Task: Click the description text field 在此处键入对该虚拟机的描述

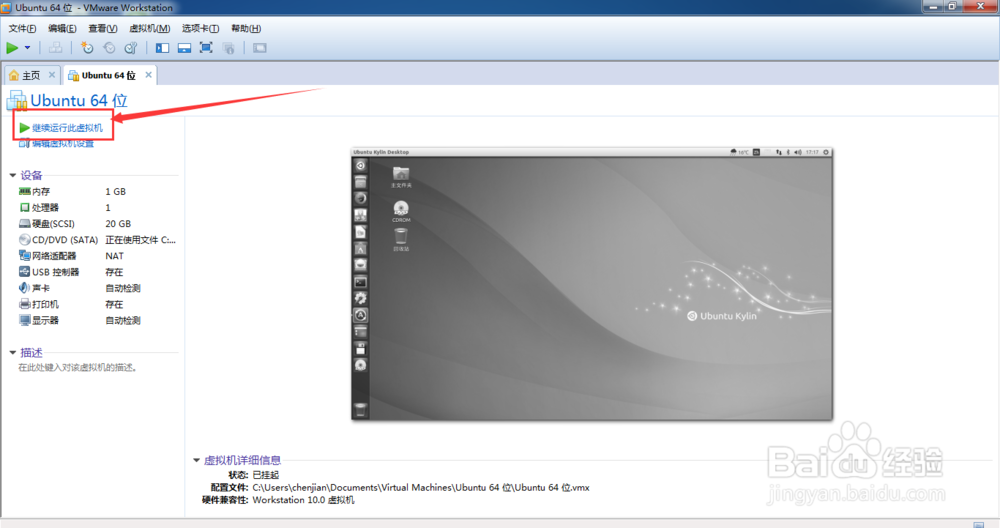Action: point(78,368)
